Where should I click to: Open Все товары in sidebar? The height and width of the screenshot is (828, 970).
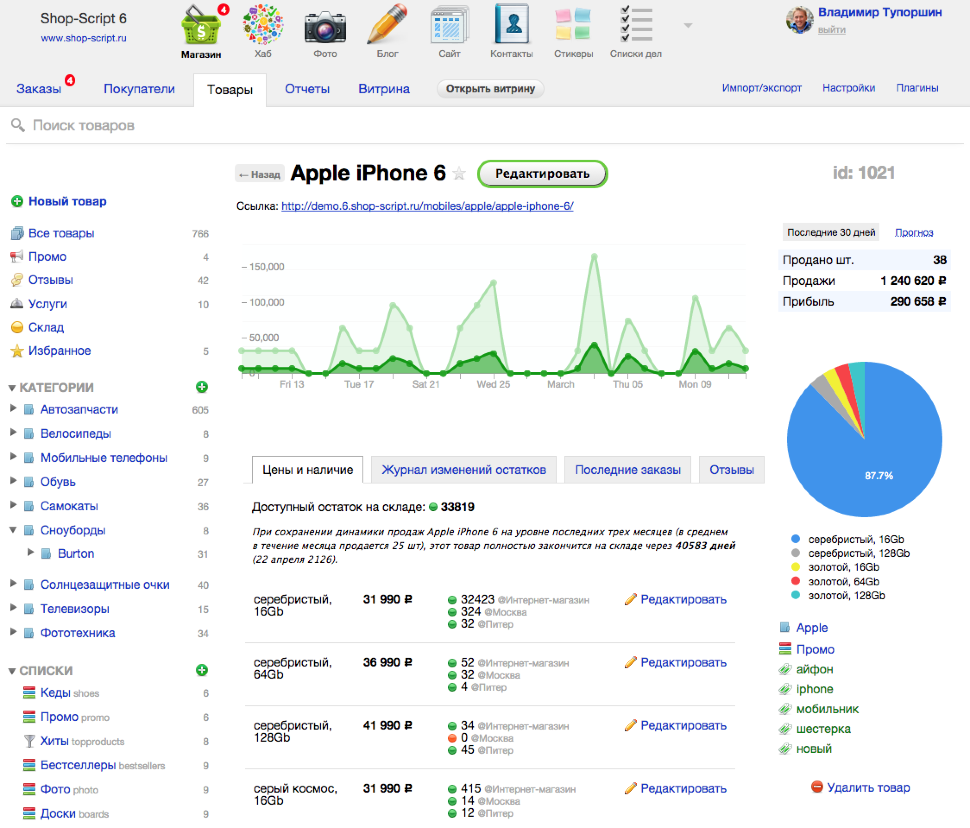click(61, 233)
